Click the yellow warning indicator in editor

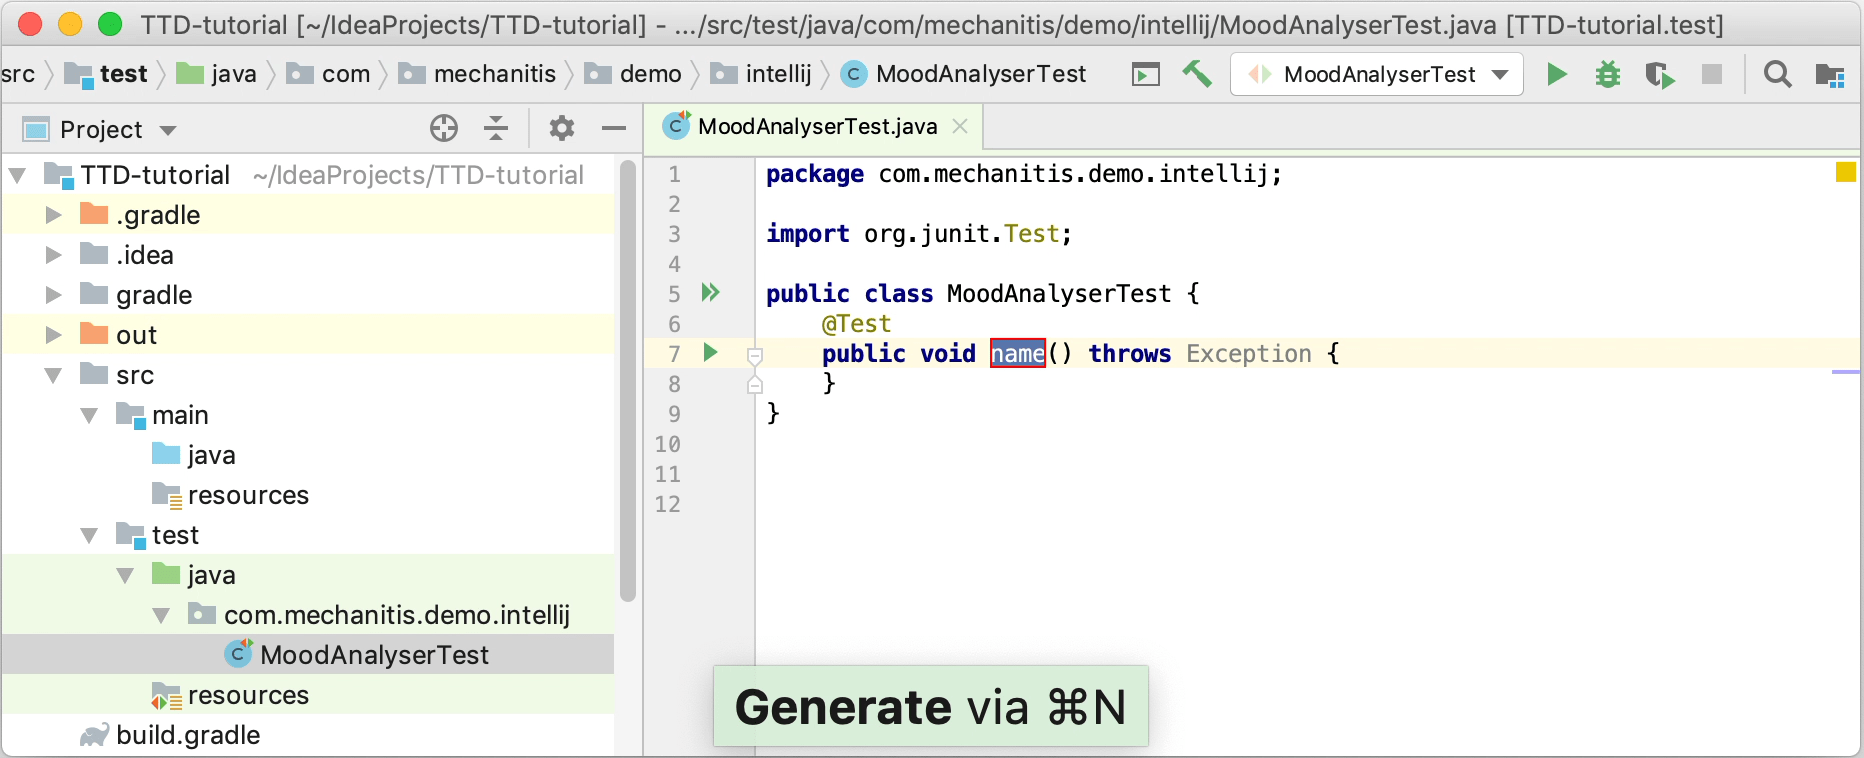pyautogui.click(x=1846, y=172)
